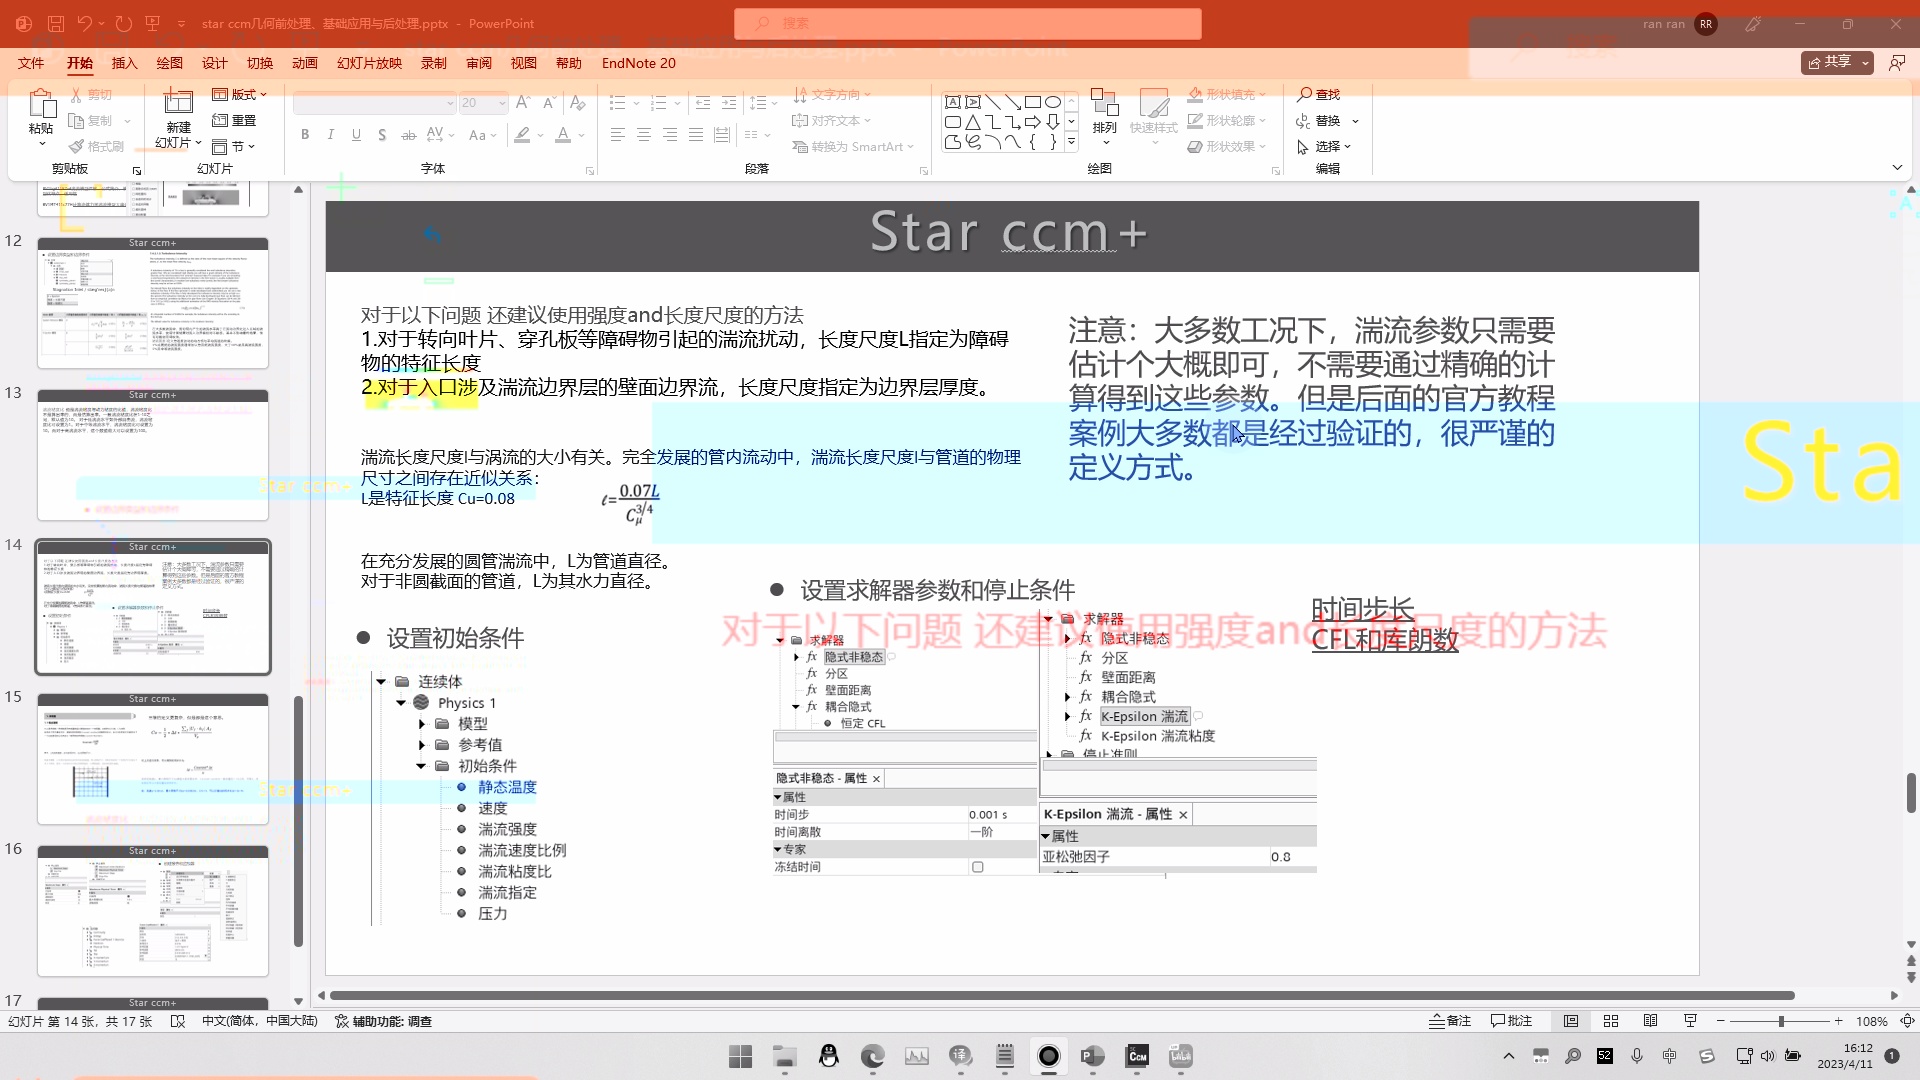Click the slide sorter view icon
This screenshot has height=1080, width=1920.
pos(1611,1021)
